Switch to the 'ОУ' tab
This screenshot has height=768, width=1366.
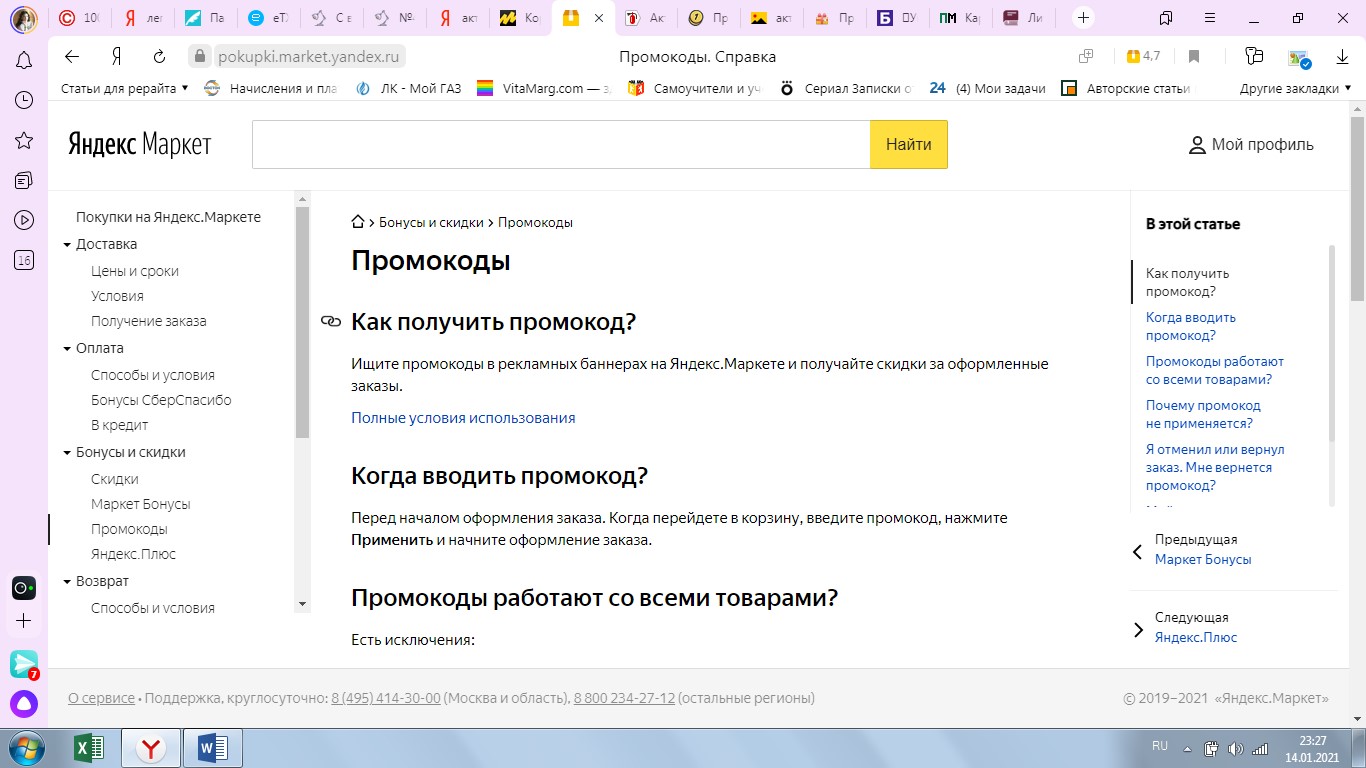point(897,18)
